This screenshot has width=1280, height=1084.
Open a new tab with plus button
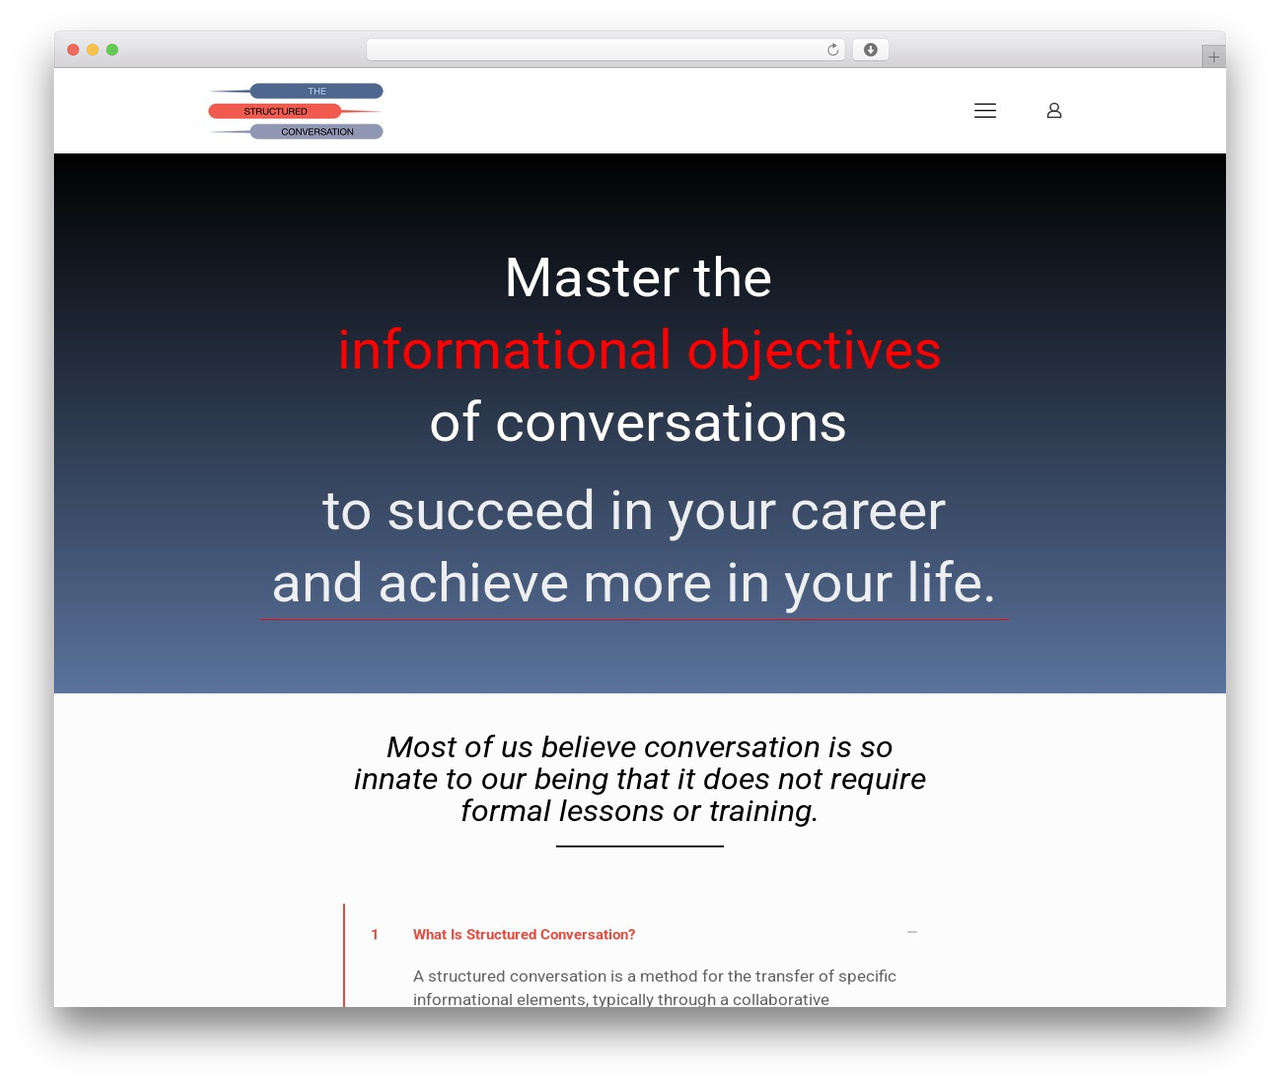[1213, 57]
